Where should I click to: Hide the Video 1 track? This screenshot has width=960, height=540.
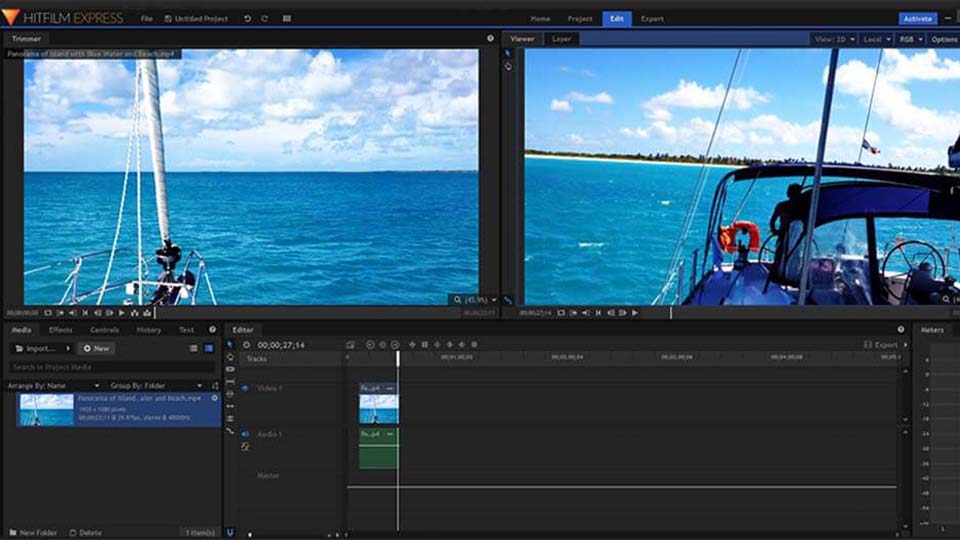246,388
